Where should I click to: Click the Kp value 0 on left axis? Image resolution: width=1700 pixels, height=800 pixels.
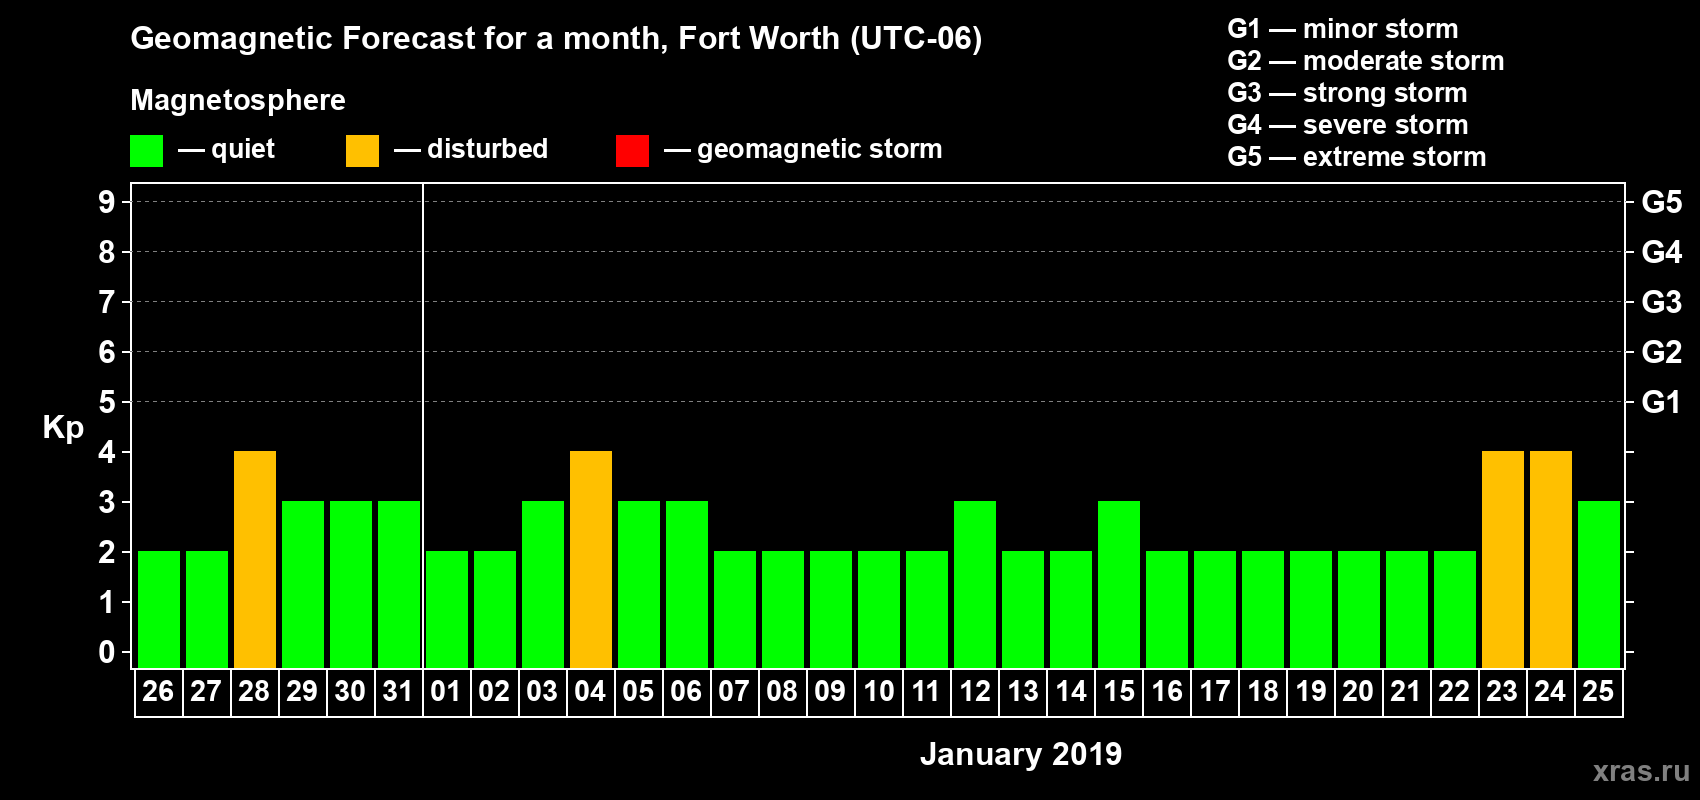[x=107, y=652]
